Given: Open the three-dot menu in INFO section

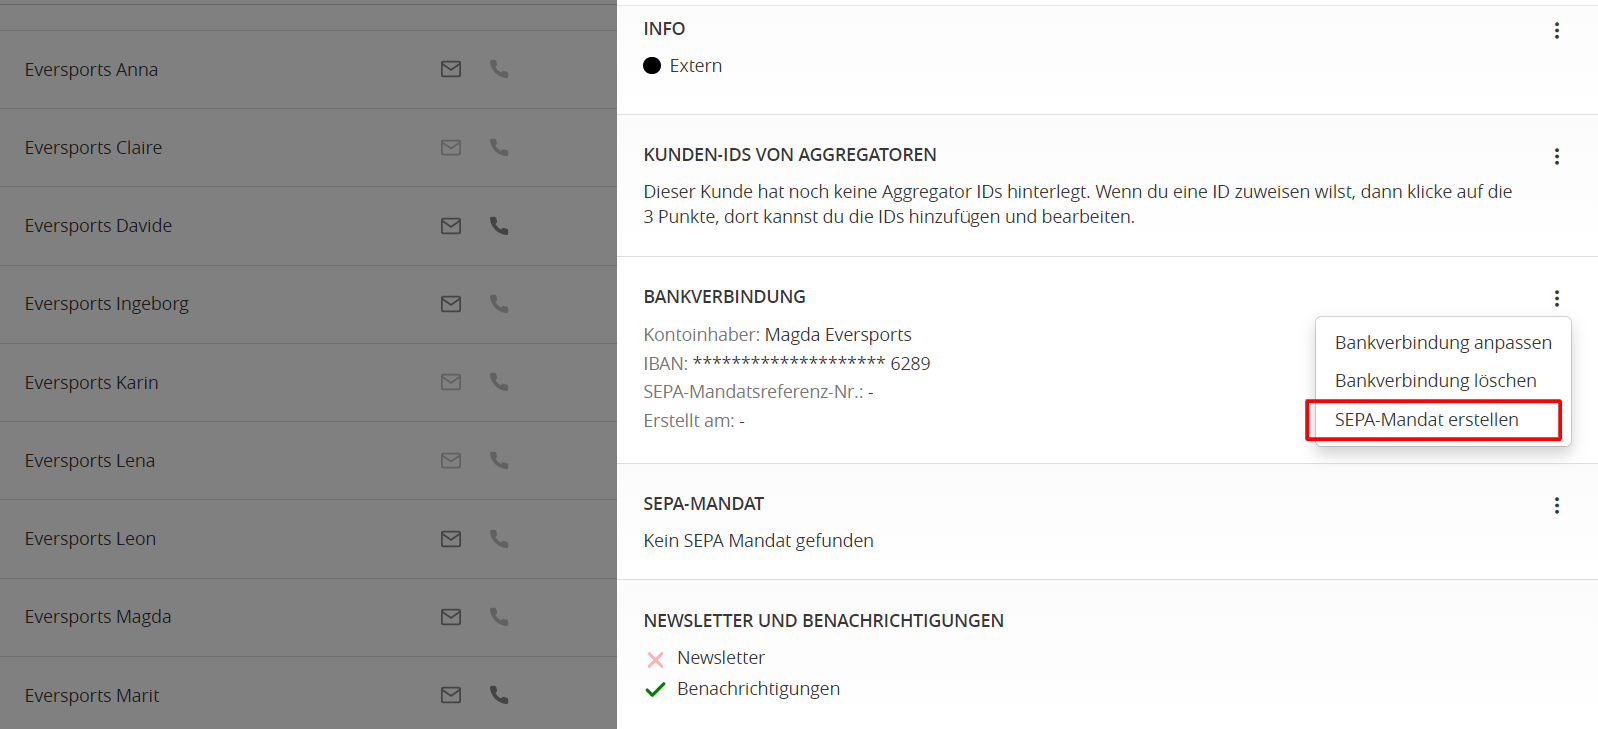Looking at the screenshot, I should (x=1557, y=31).
